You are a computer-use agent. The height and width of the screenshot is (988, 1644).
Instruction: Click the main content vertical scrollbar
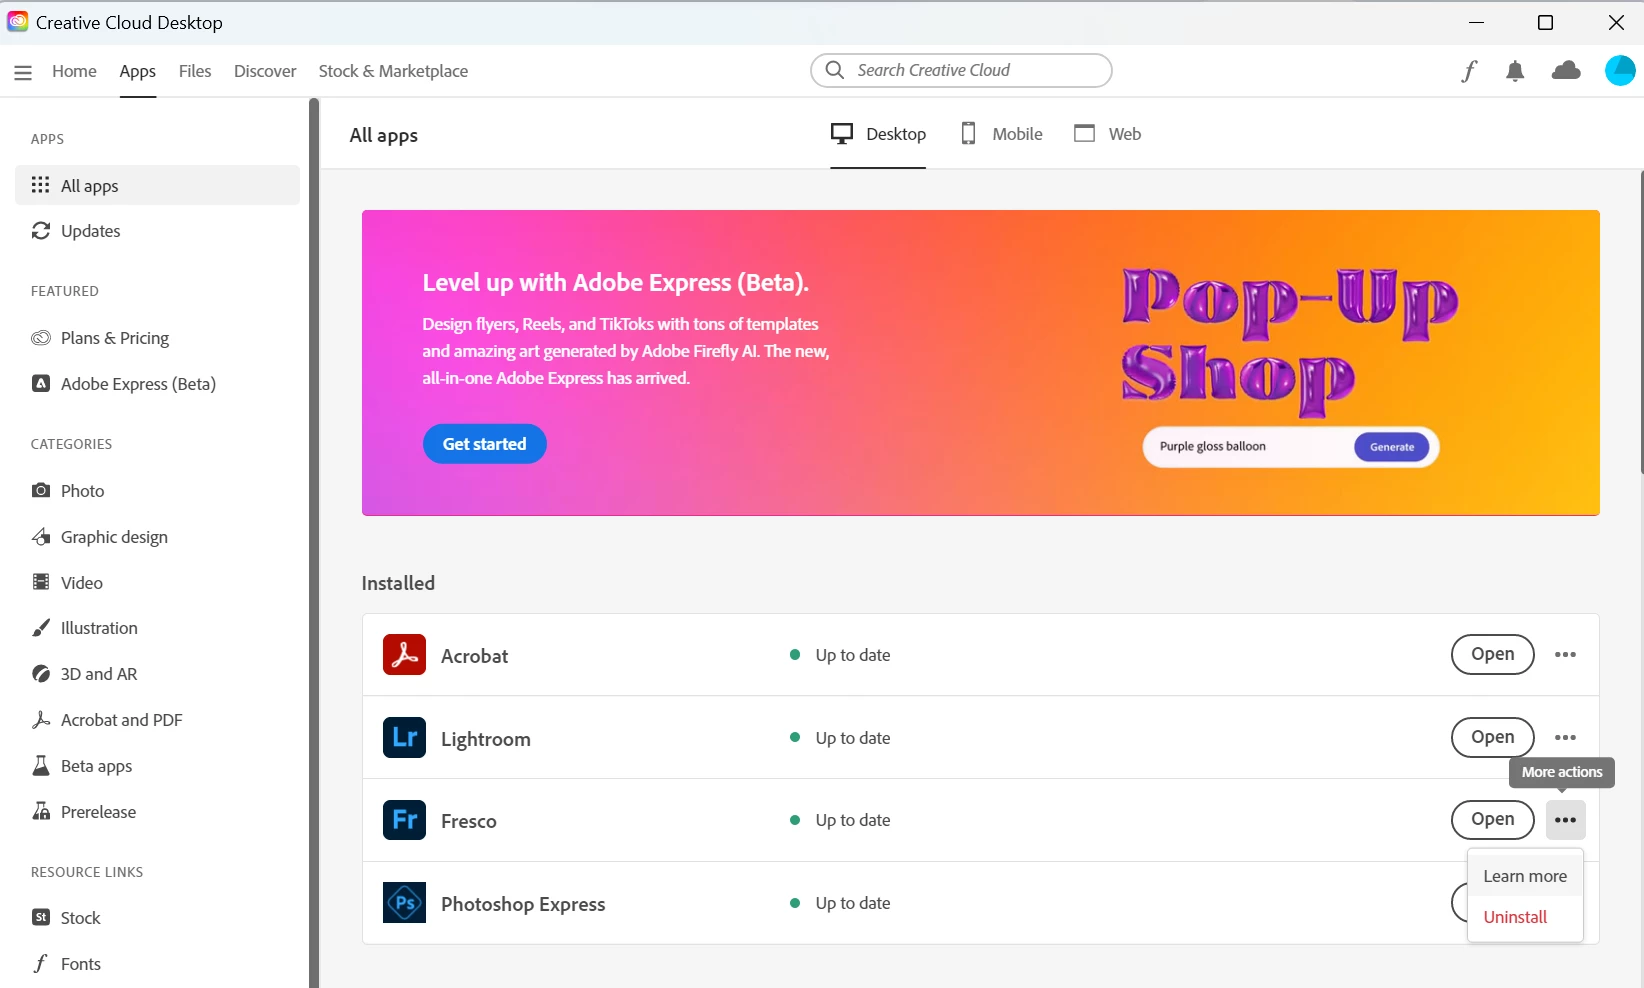(1641, 322)
